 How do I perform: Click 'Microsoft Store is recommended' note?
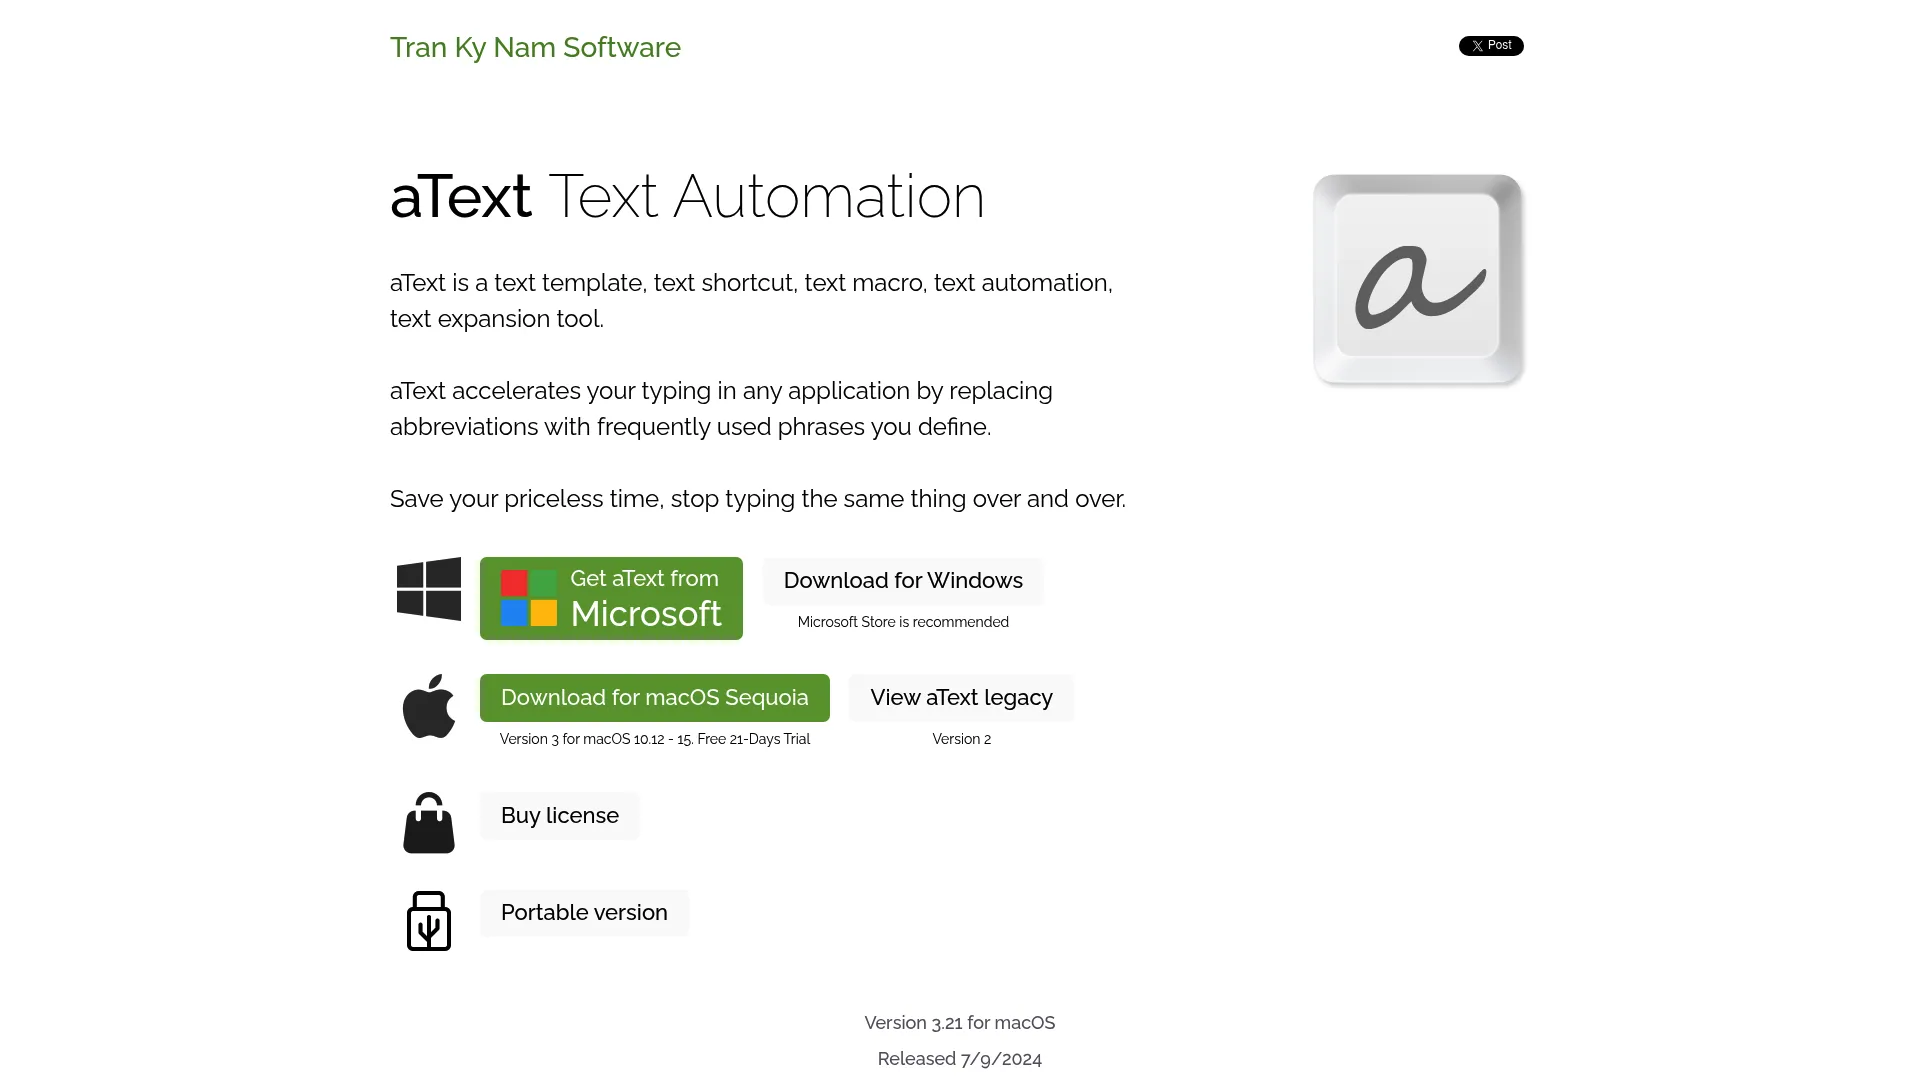click(x=903, y=622)
